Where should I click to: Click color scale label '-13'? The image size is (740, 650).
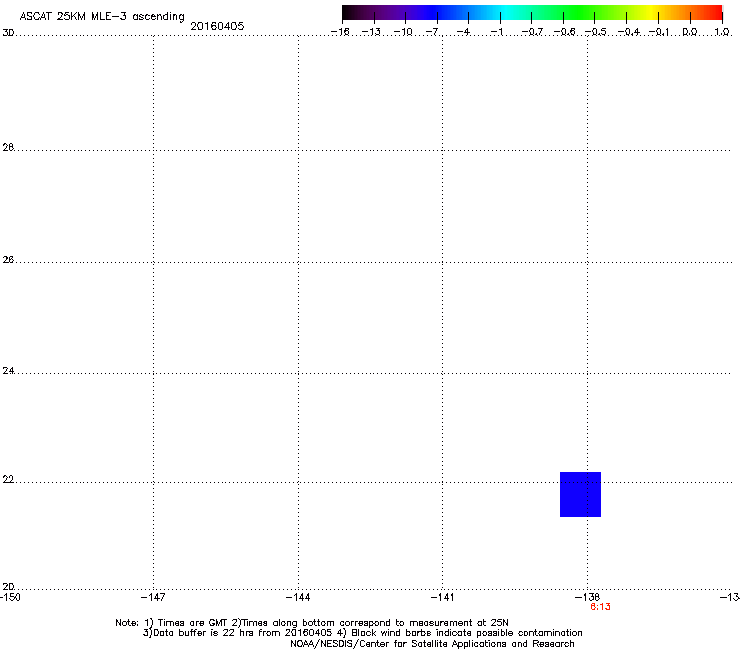pyautogui.click(x=371, y=32)
